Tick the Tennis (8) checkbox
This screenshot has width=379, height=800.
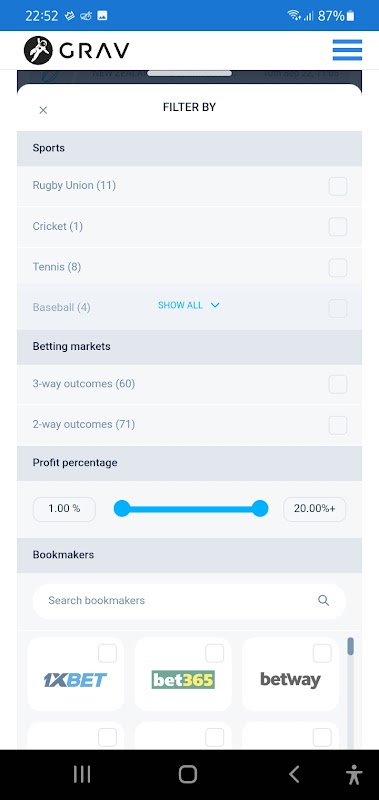338,267
